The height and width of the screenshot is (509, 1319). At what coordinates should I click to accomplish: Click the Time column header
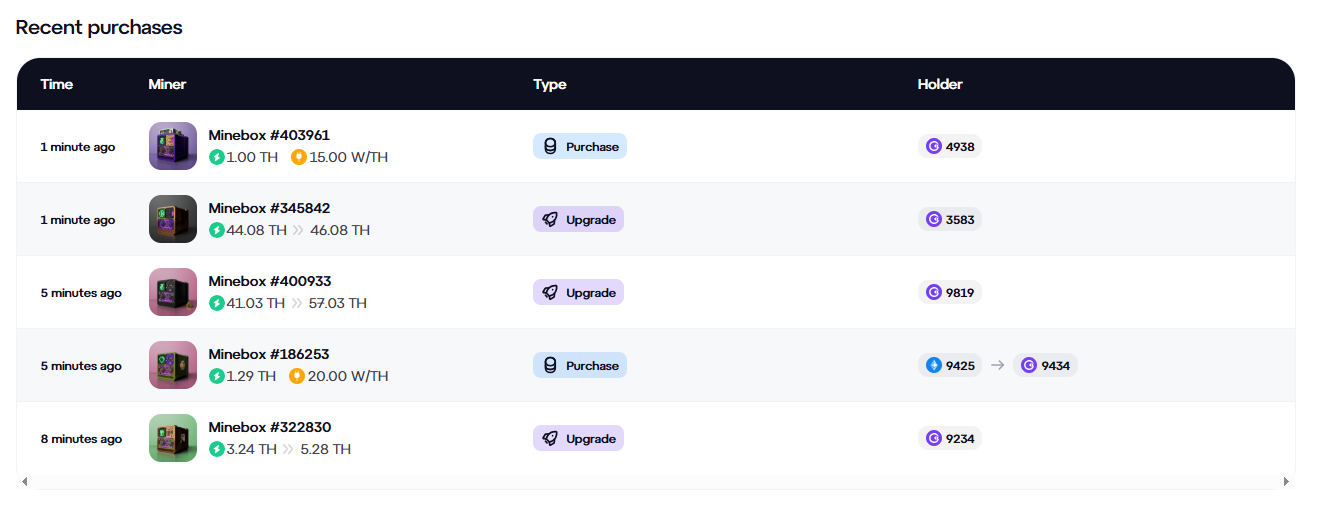click(x=57, y=84)
